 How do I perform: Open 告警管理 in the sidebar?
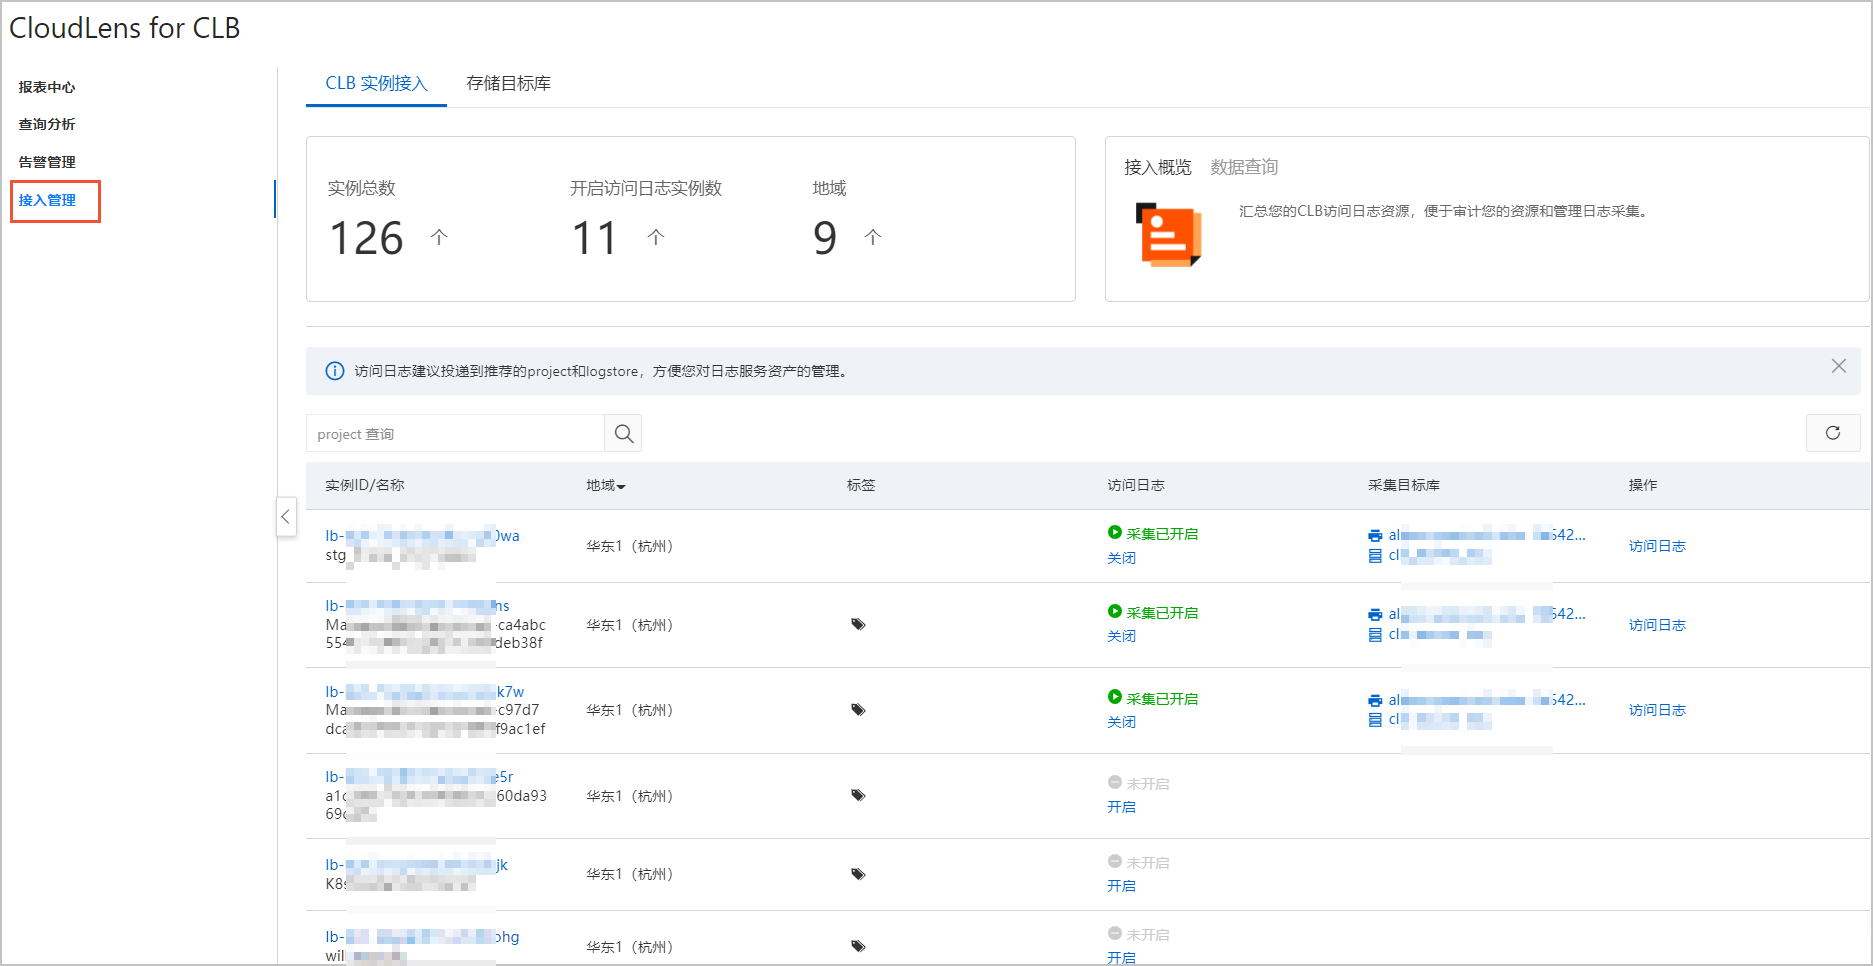coord(47,162)
